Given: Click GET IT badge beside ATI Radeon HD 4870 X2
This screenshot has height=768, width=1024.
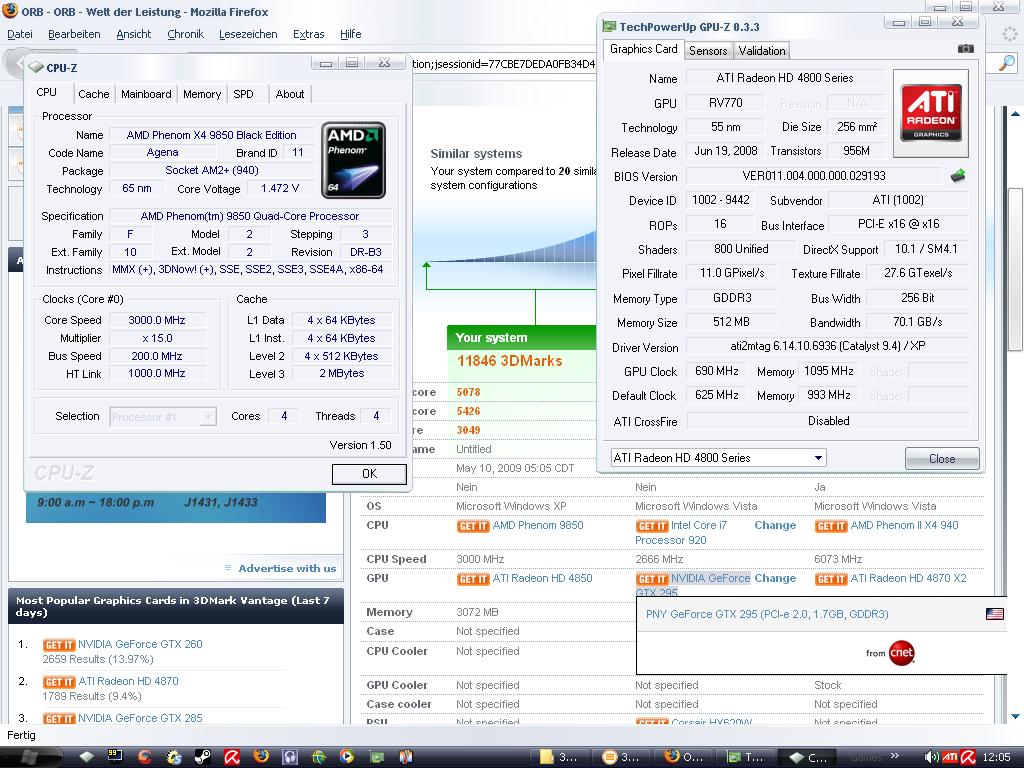Looking at the screenshot, I should 831,579.
